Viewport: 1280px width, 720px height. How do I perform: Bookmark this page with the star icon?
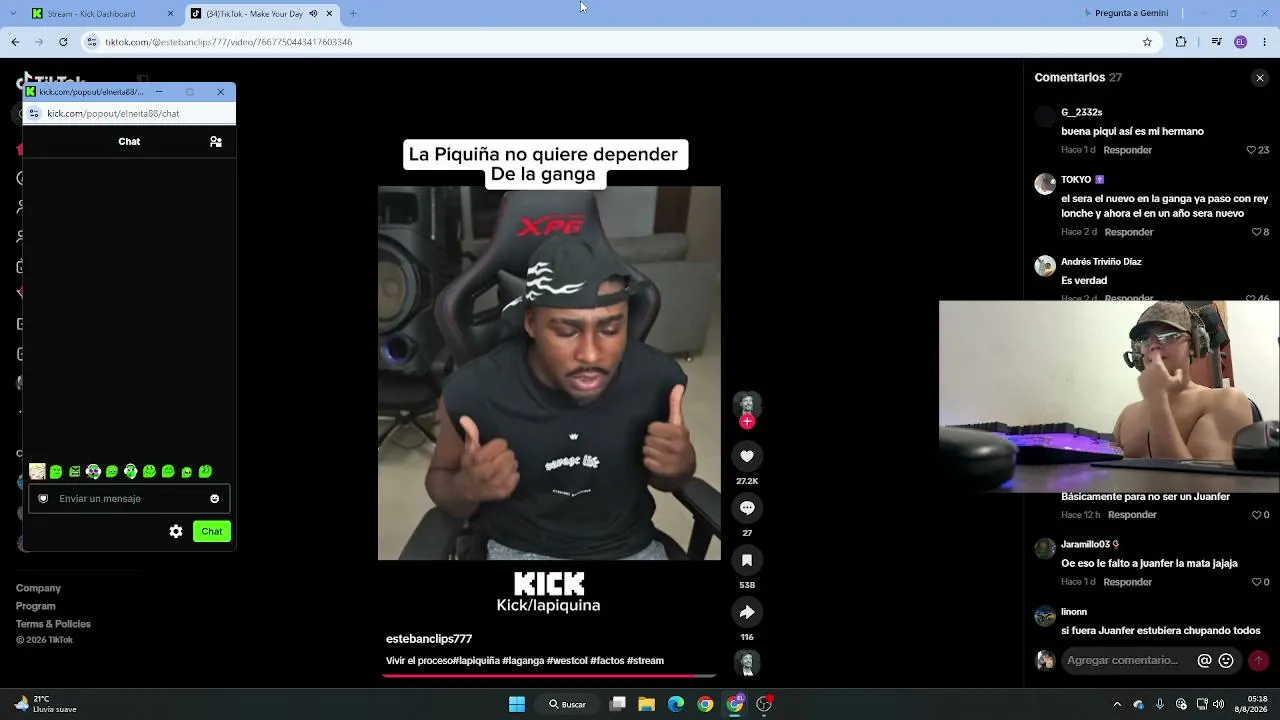[x=1147, y=42]
